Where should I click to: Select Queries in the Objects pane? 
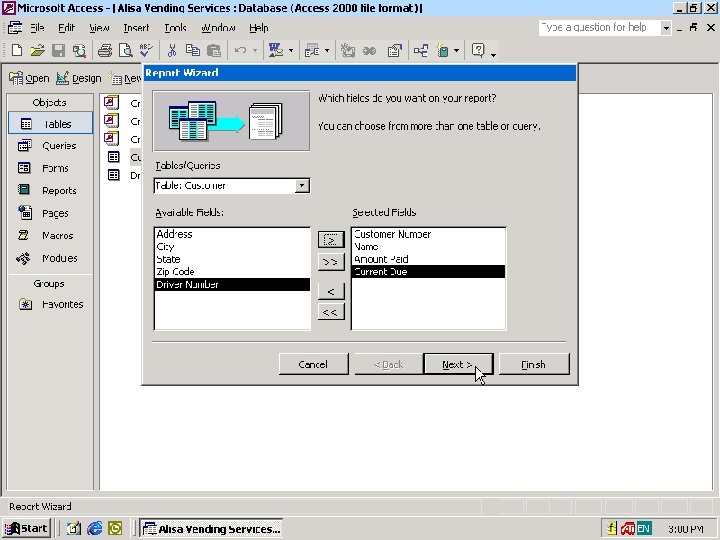51,146
